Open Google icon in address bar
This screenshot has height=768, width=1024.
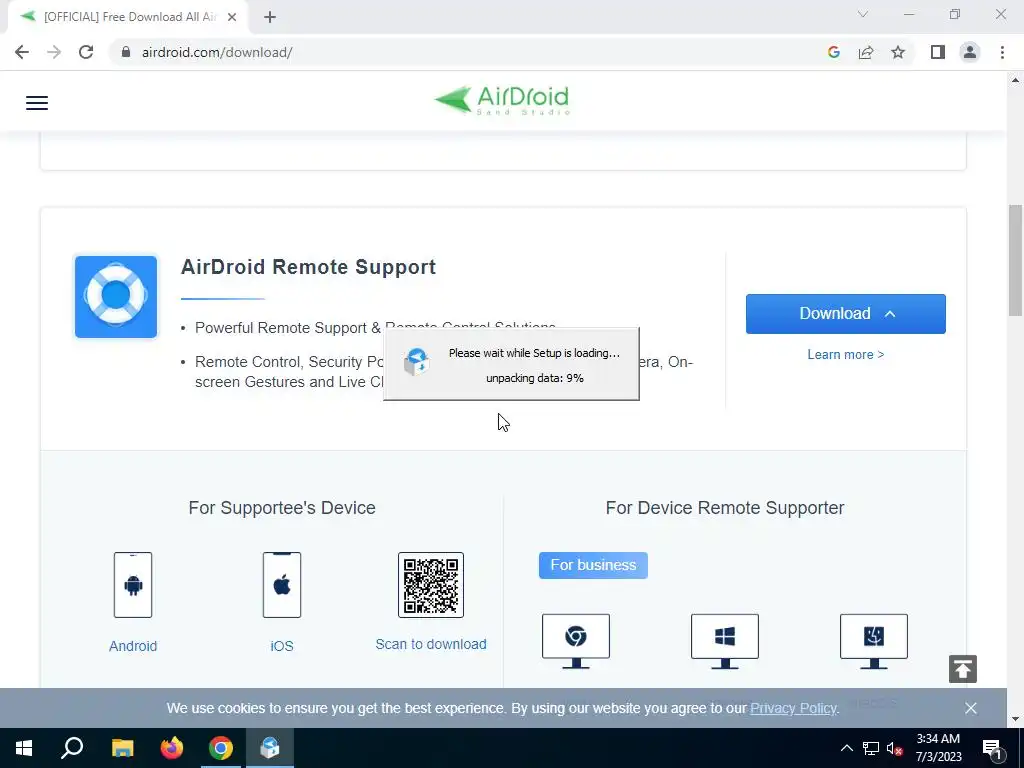(x=833, y=52)
